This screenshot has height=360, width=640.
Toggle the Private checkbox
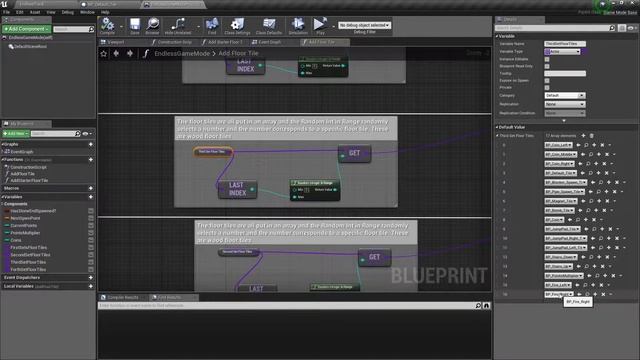click(547, 88)
